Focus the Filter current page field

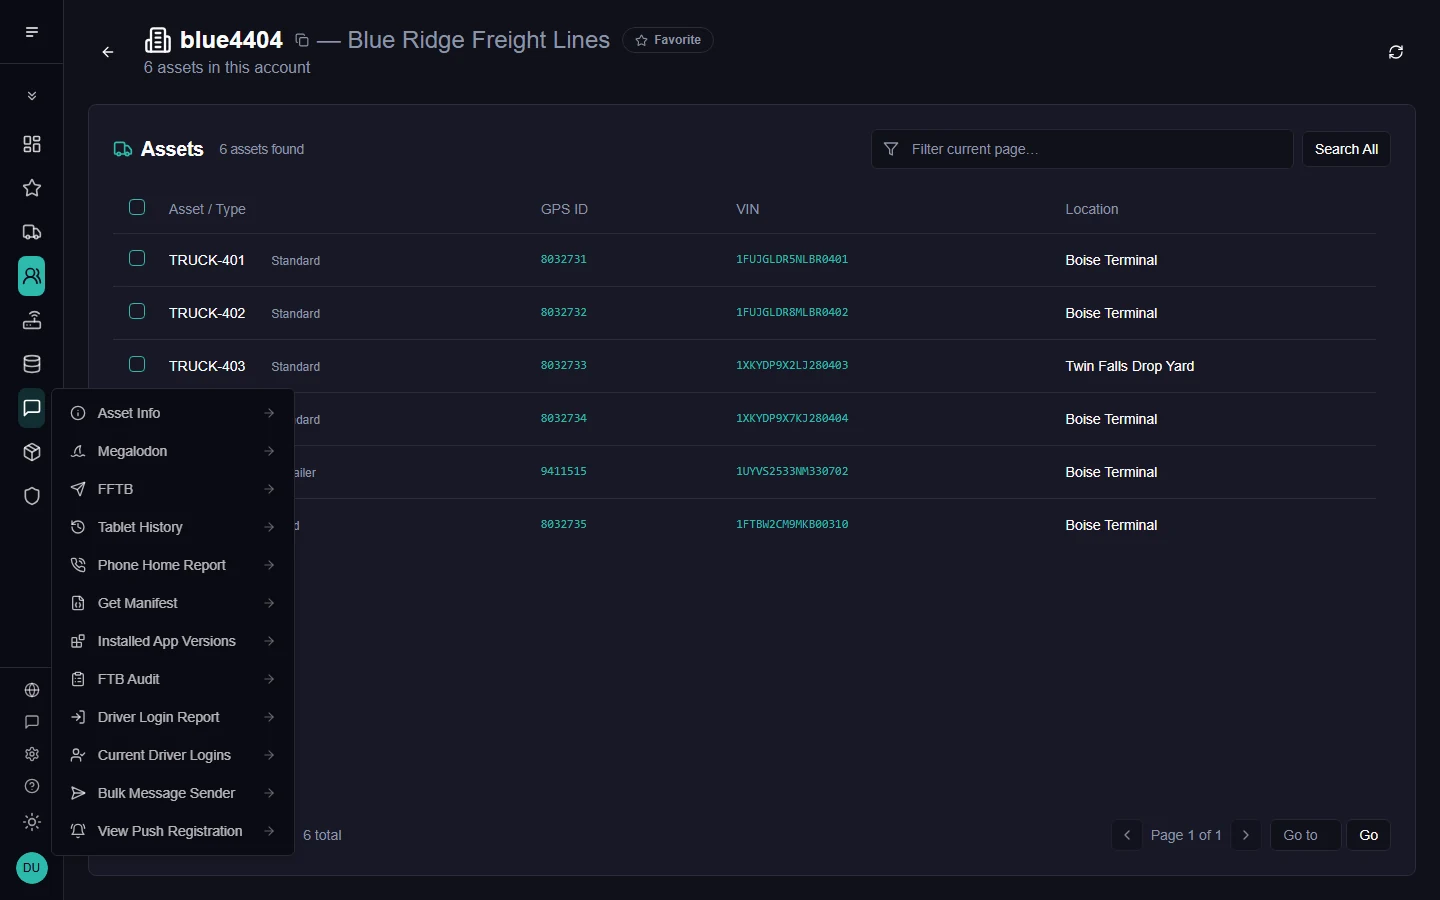pyautogui.click(x=1082, y=149)
